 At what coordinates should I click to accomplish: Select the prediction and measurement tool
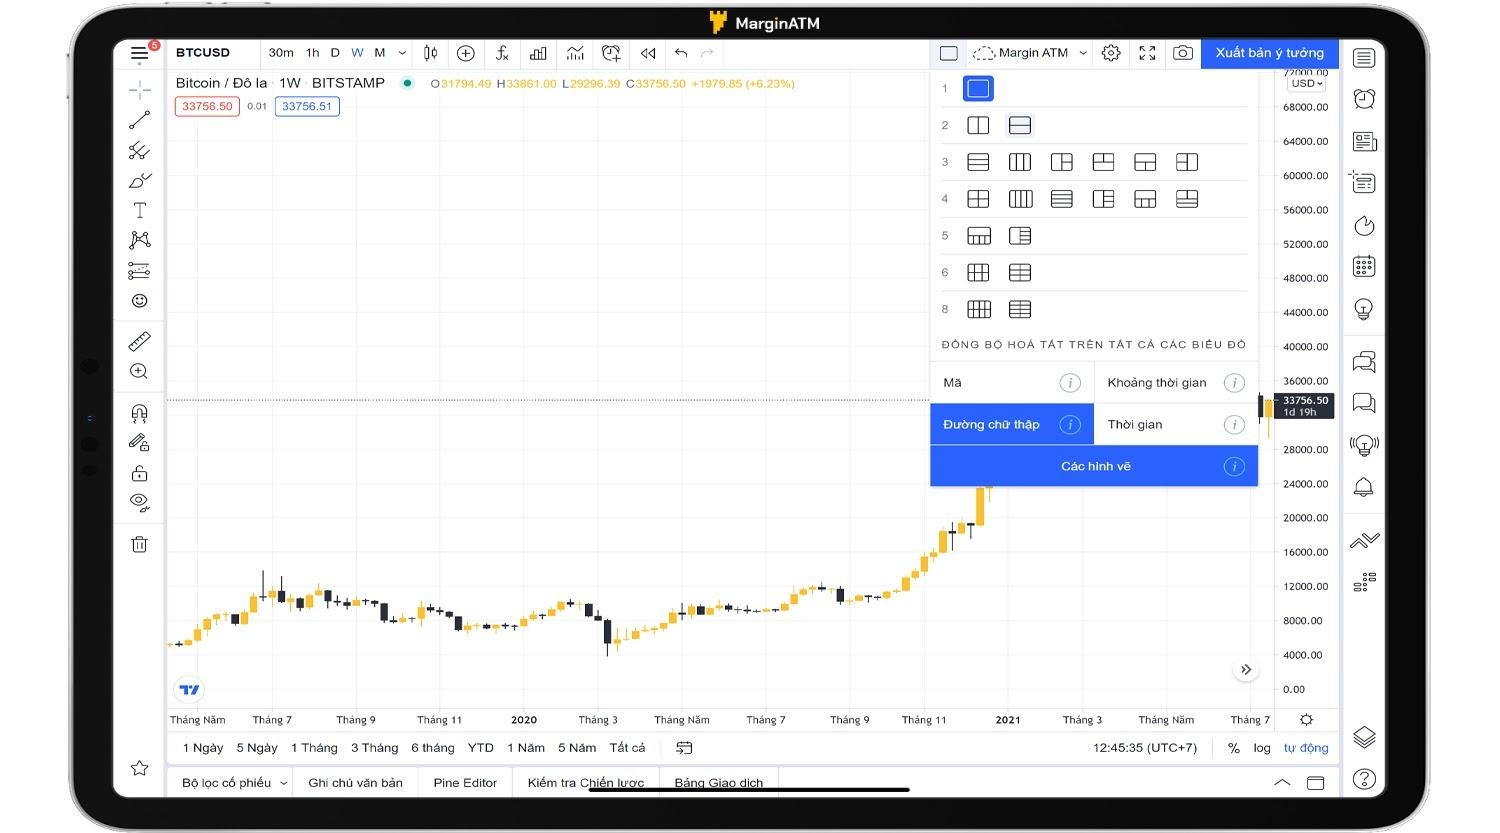139,271
